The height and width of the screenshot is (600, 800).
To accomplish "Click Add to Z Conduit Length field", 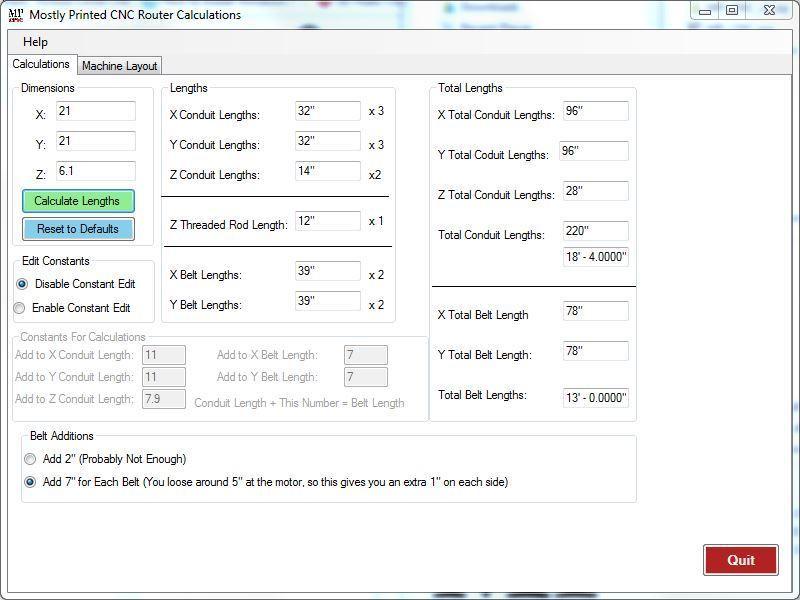I will pyautogui.click(x=164, y=399).
